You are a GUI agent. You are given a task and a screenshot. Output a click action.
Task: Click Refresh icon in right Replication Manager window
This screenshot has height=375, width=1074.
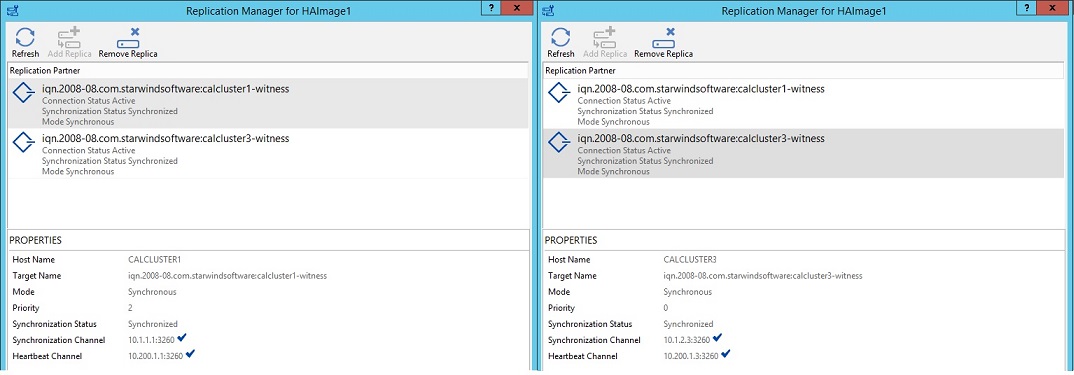(x=561, y=37)
